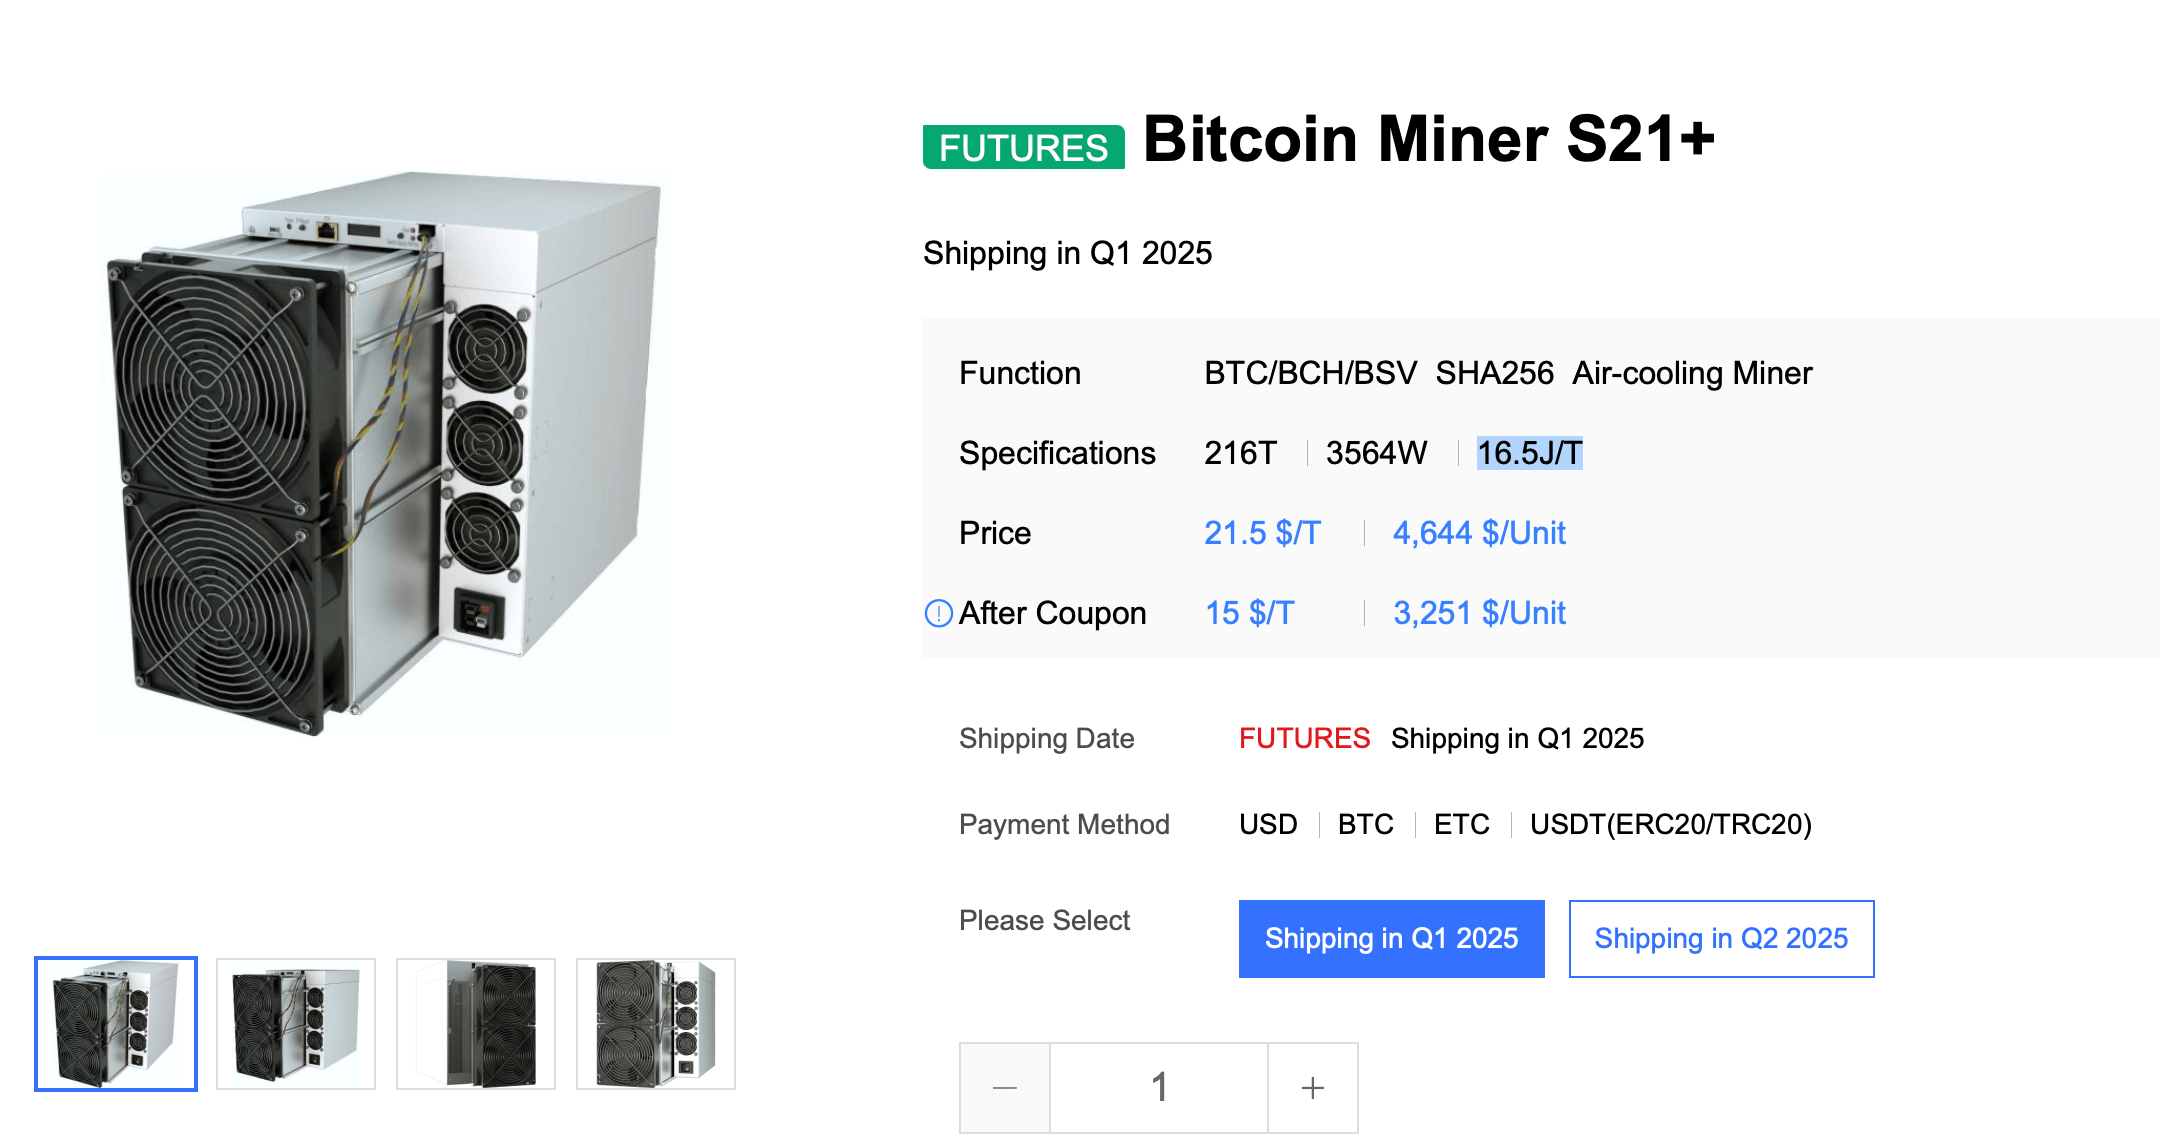Choose BTC payment method
The height and width of the screenshot is (1136, 2160).
1365,824
